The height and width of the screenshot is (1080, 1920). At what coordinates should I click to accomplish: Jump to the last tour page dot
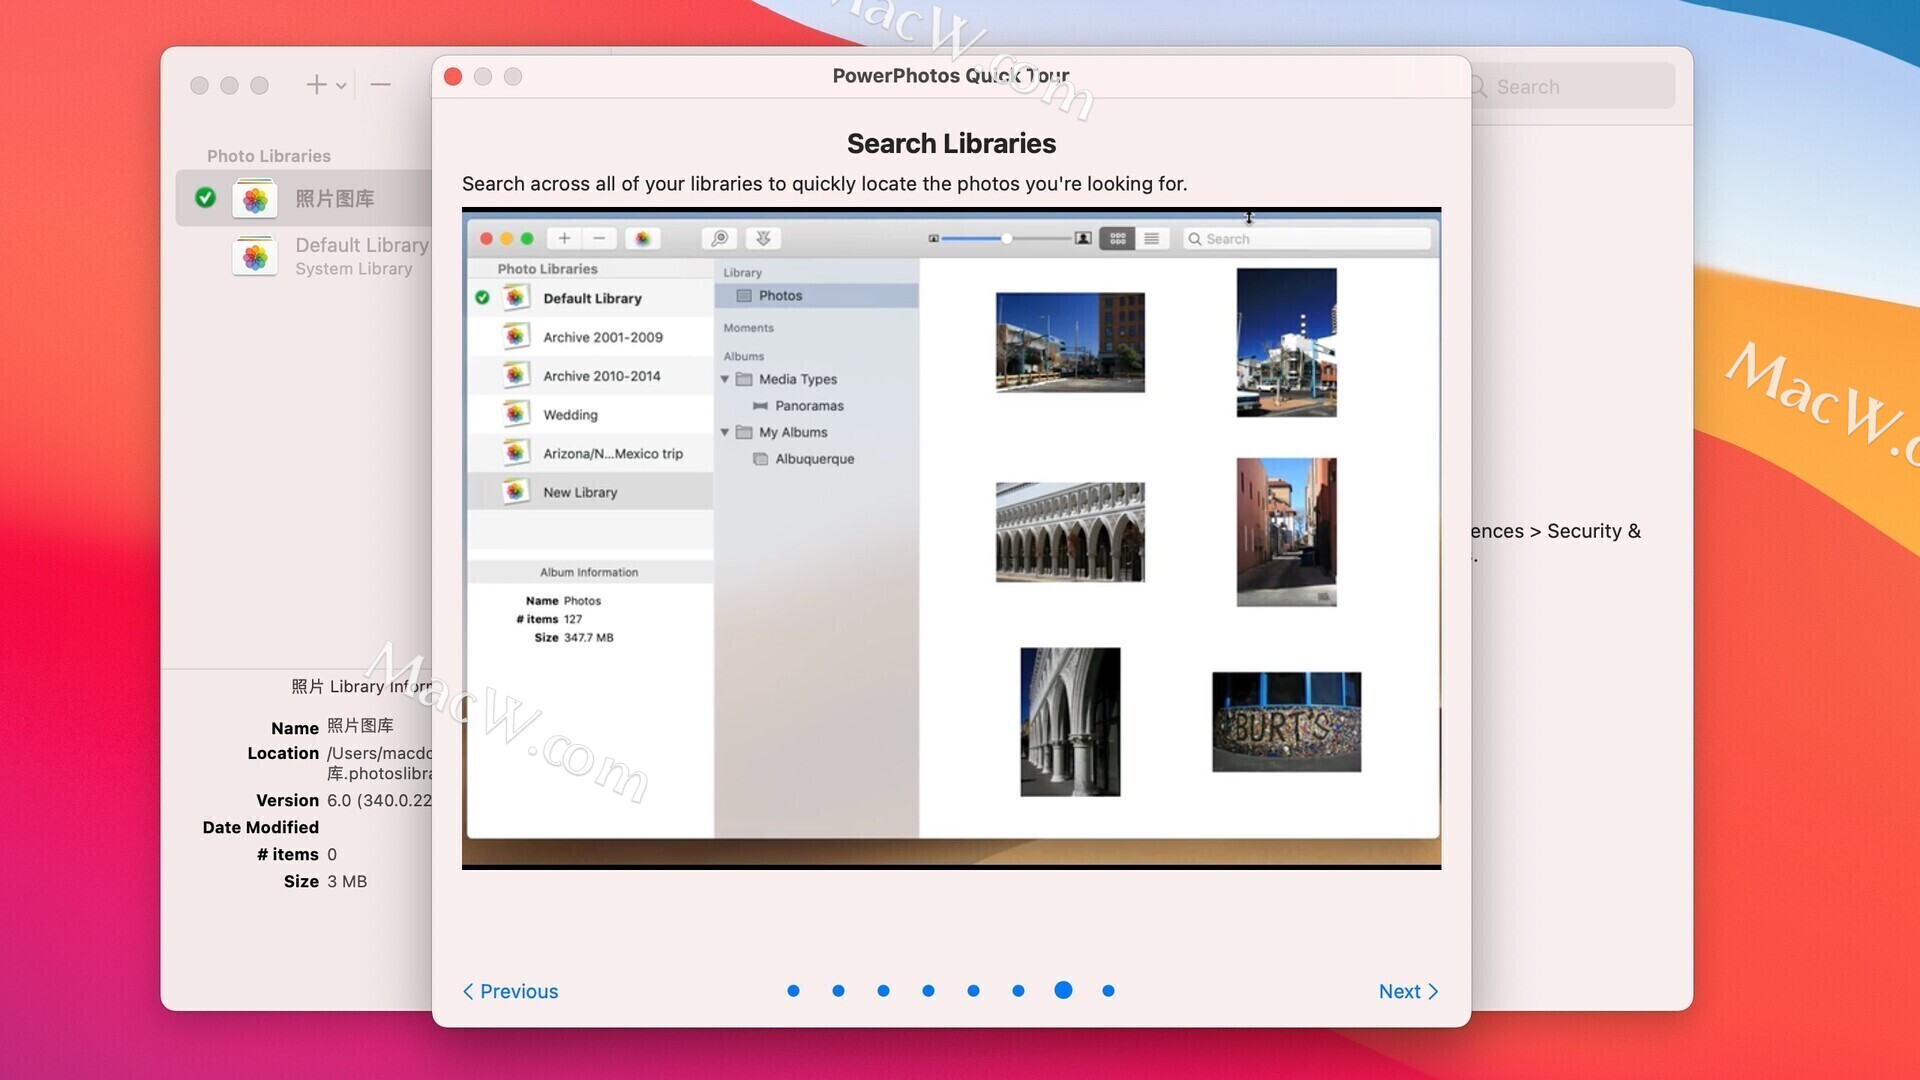pyautogui.click(x=1108, y=991)
